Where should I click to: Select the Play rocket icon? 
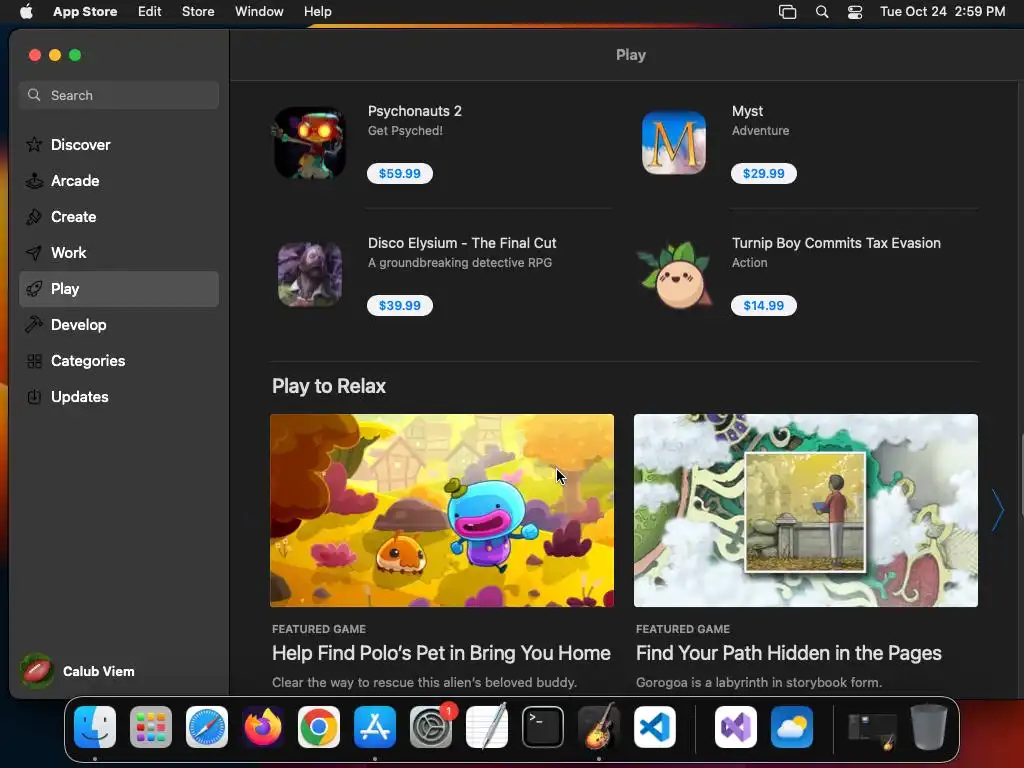click(x=34, y=289)
